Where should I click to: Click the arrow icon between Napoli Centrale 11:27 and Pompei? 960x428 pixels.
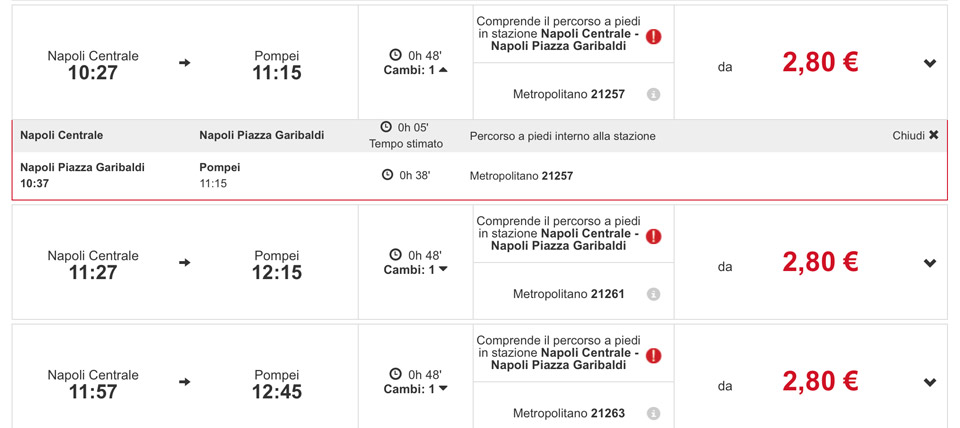coord(184,263)
